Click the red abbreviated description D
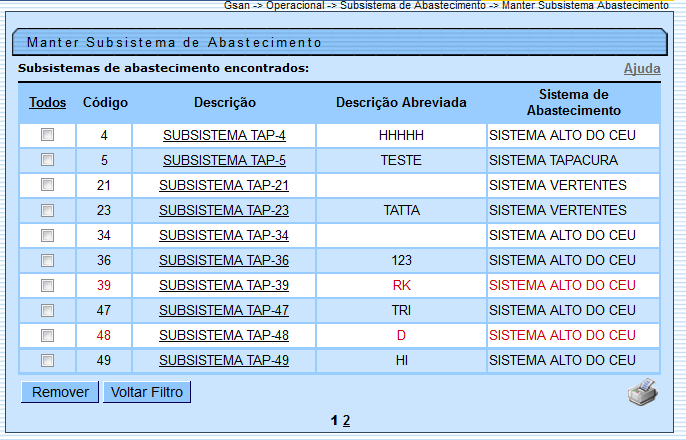Image resolution: width=686 pixels, height=440 pixels. coord(401,335)
